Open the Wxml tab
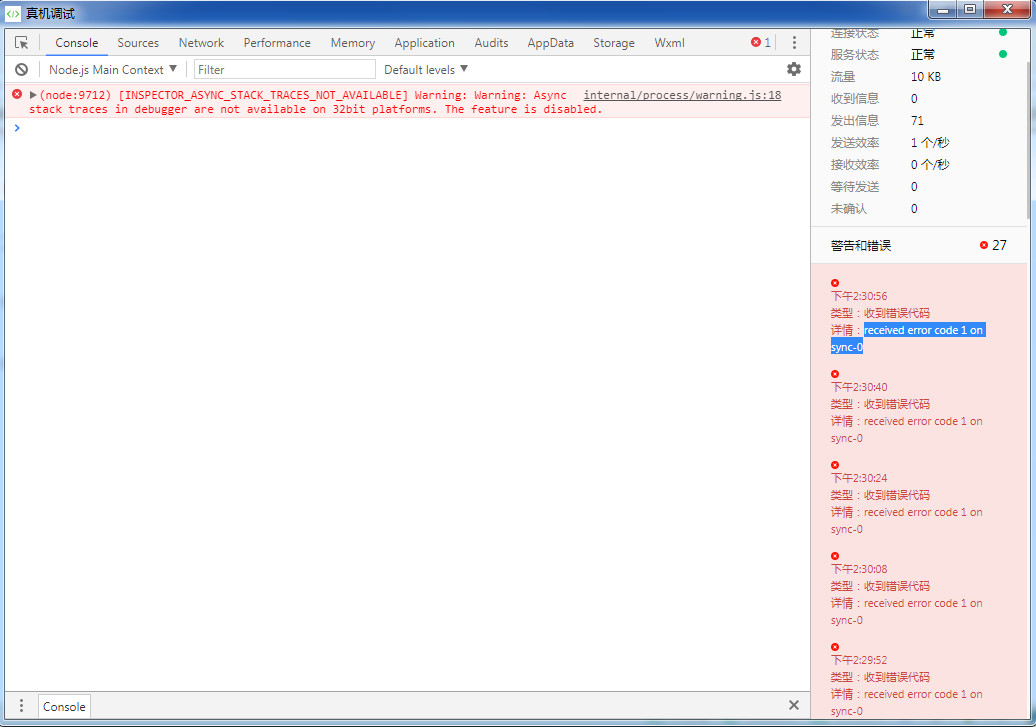This screenshot has height=727, width=1036. coord(669,43)
